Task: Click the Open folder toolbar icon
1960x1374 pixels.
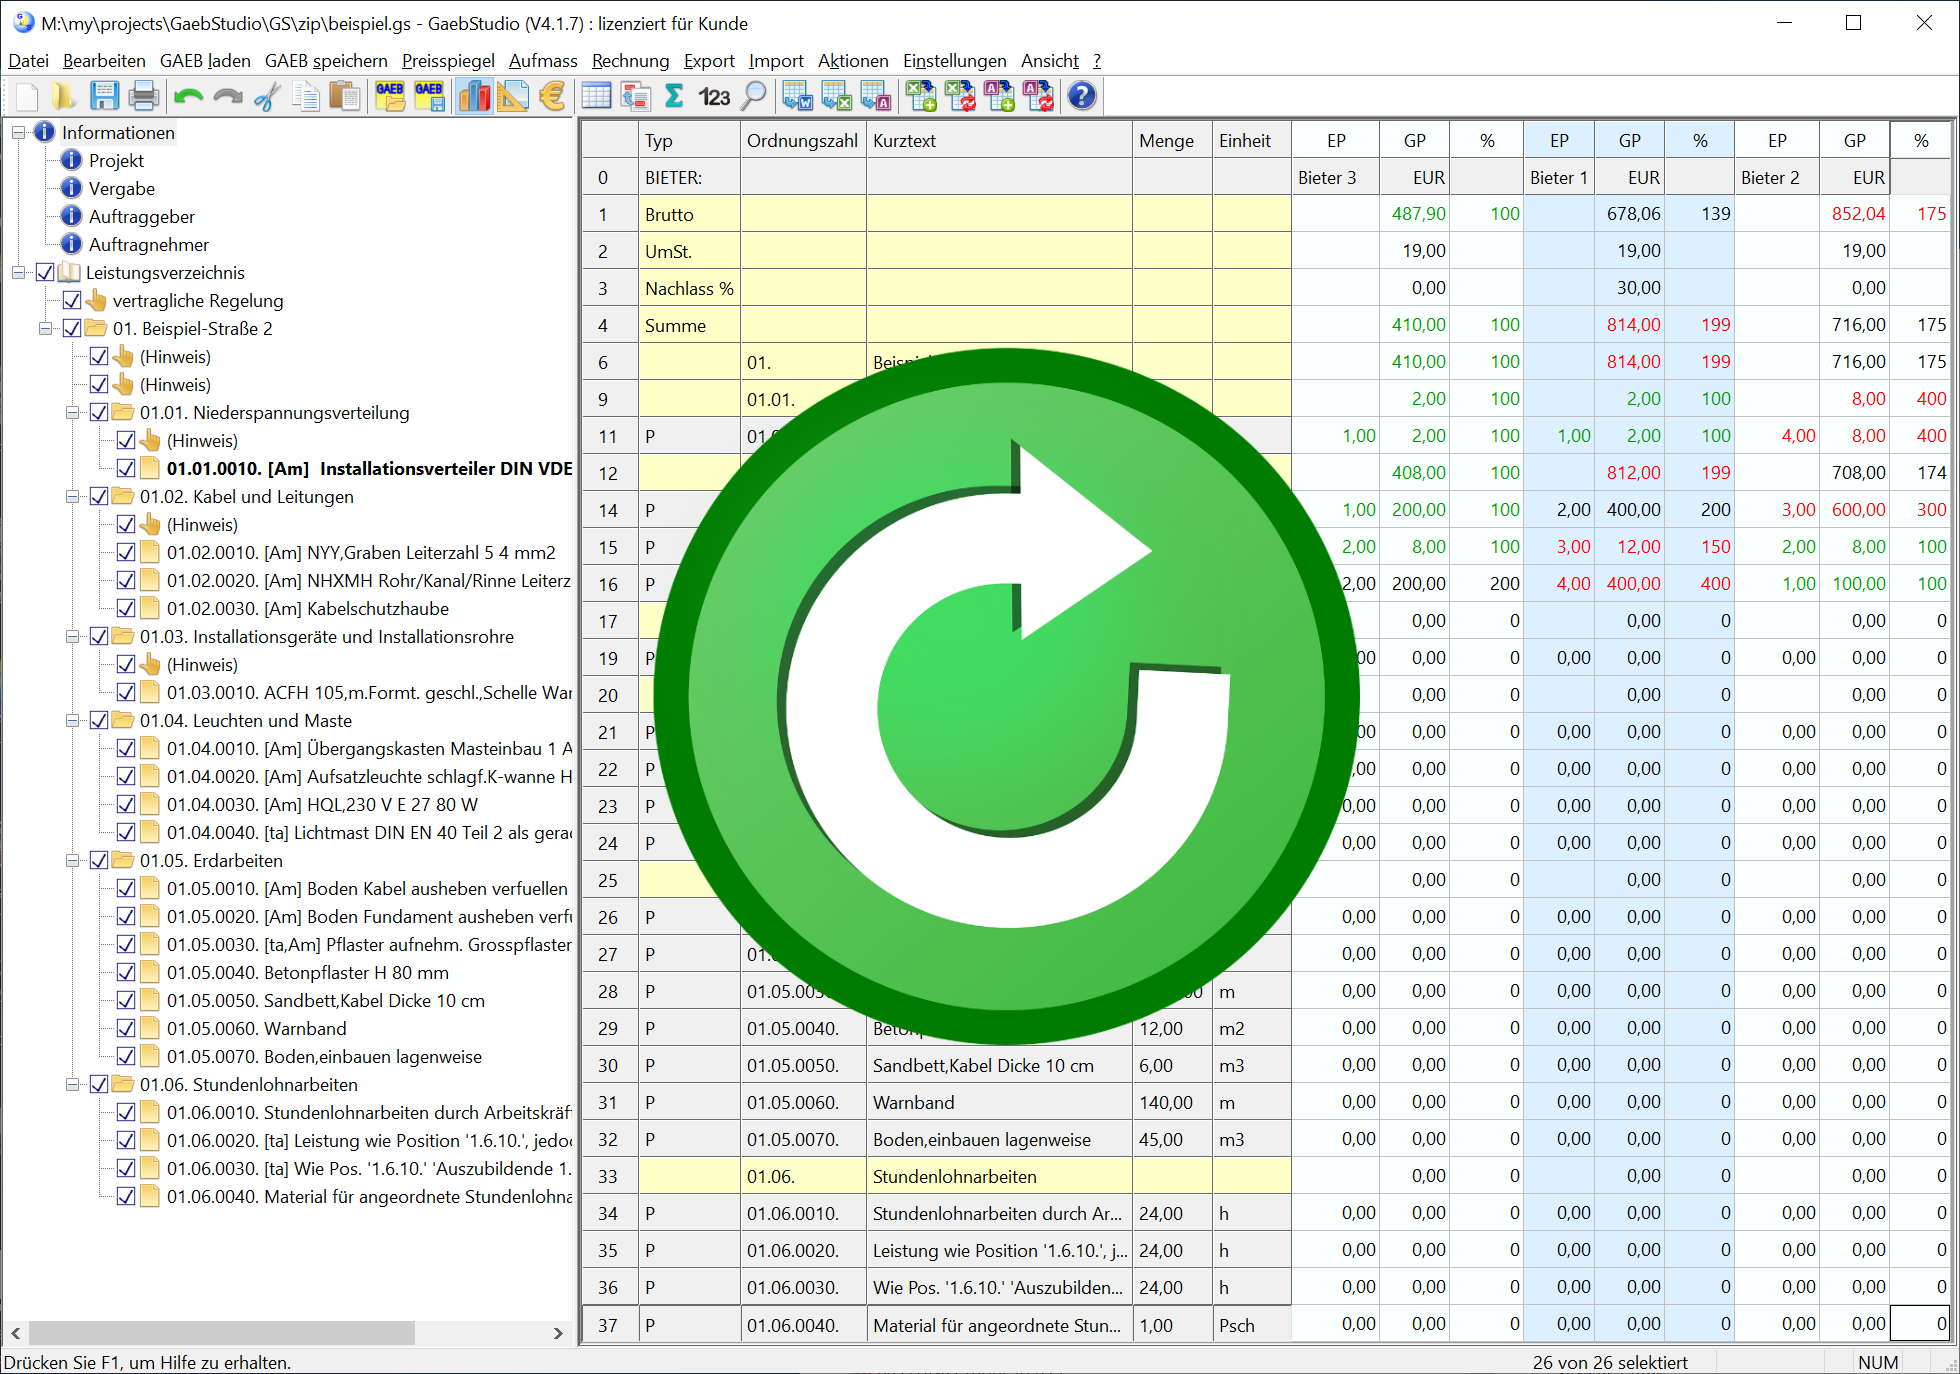Action: coord(64,97)
